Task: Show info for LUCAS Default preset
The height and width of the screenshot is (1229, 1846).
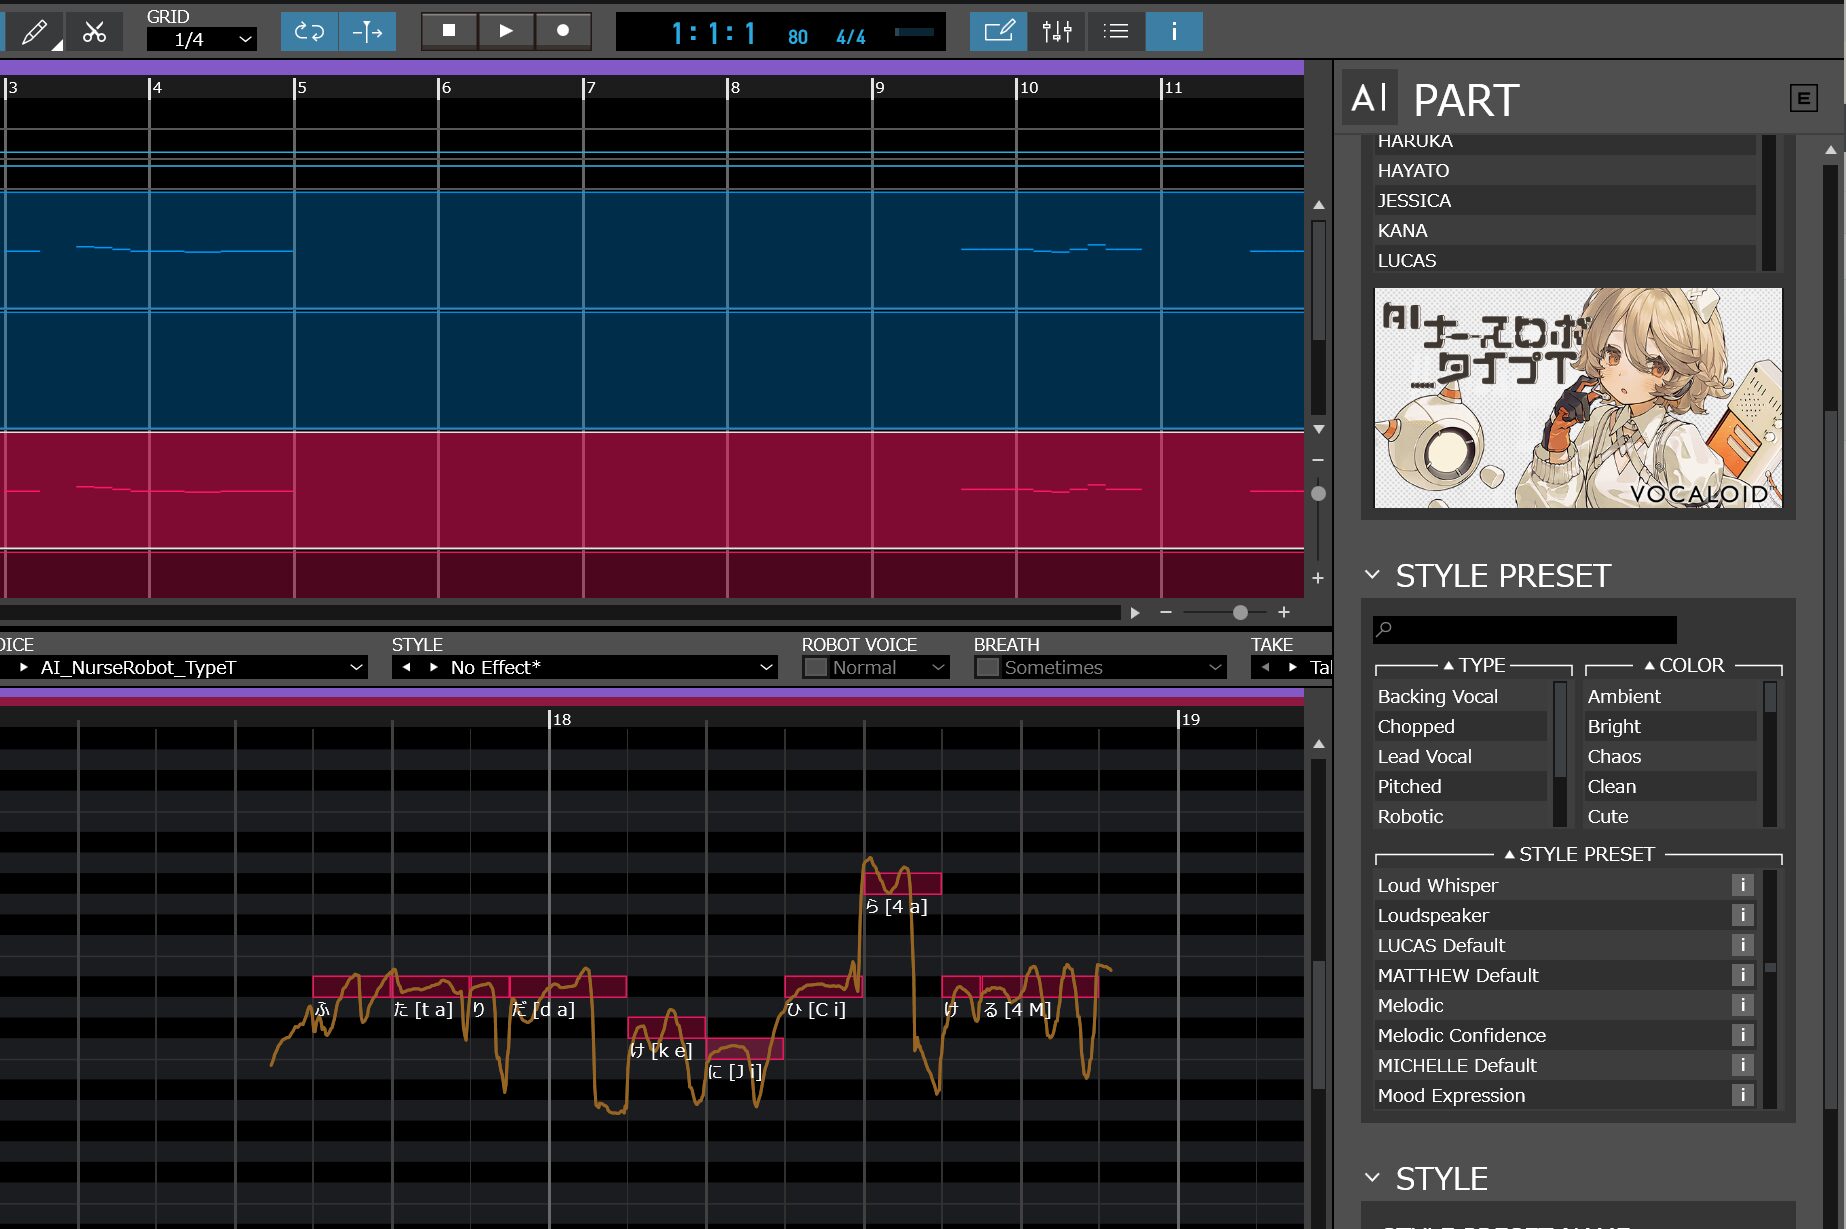Action: pyautogui.click(x=1742, y=945)
